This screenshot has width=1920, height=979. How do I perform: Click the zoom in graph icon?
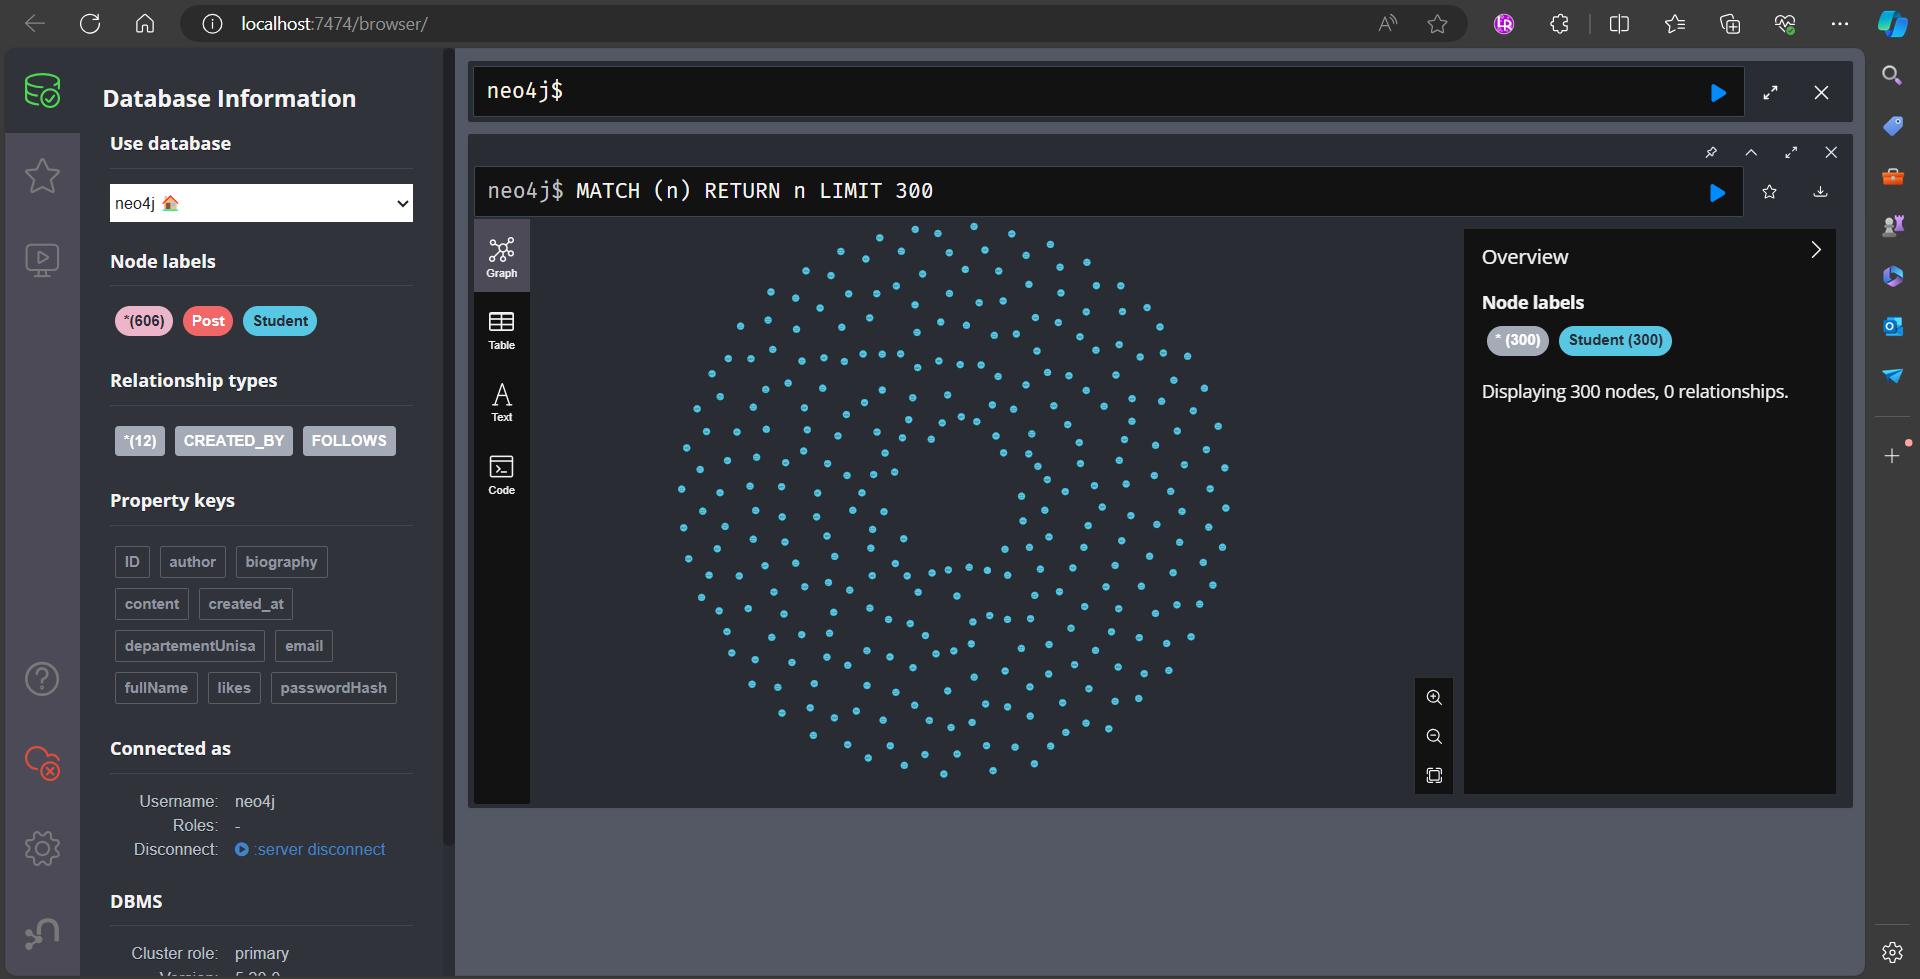[1434, 697]
